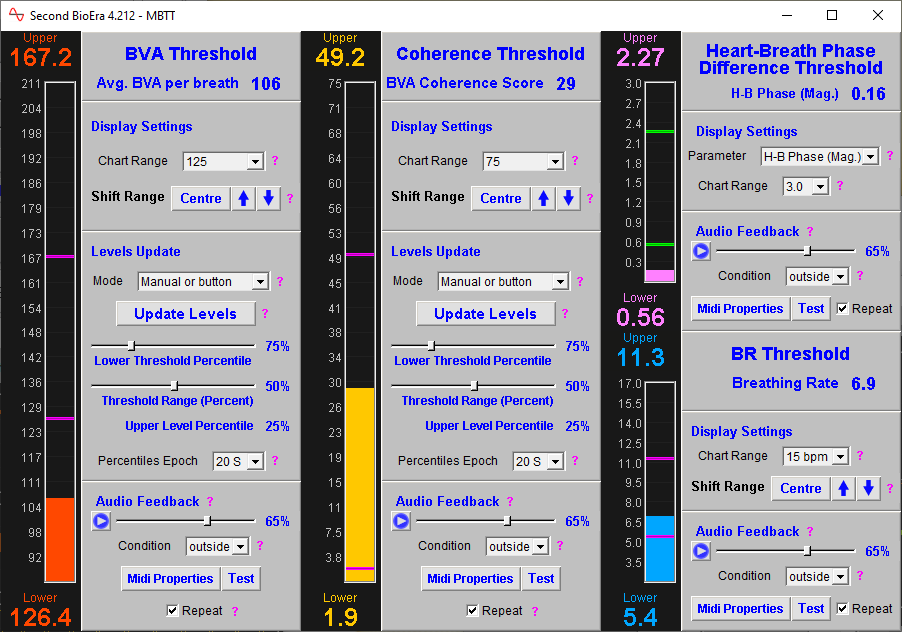Viewport: 902px width, 632px height.
Task: Click the down arrow beside Coherence Shift Range
Action: point(568,198)
